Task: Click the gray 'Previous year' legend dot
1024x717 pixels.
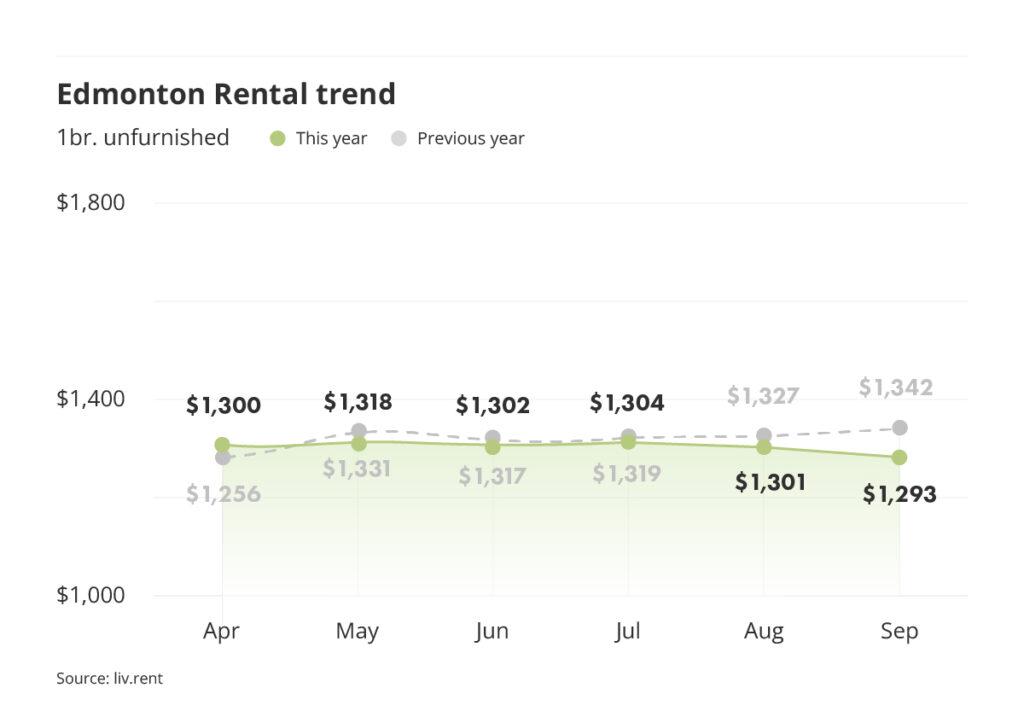Action: 399,139
